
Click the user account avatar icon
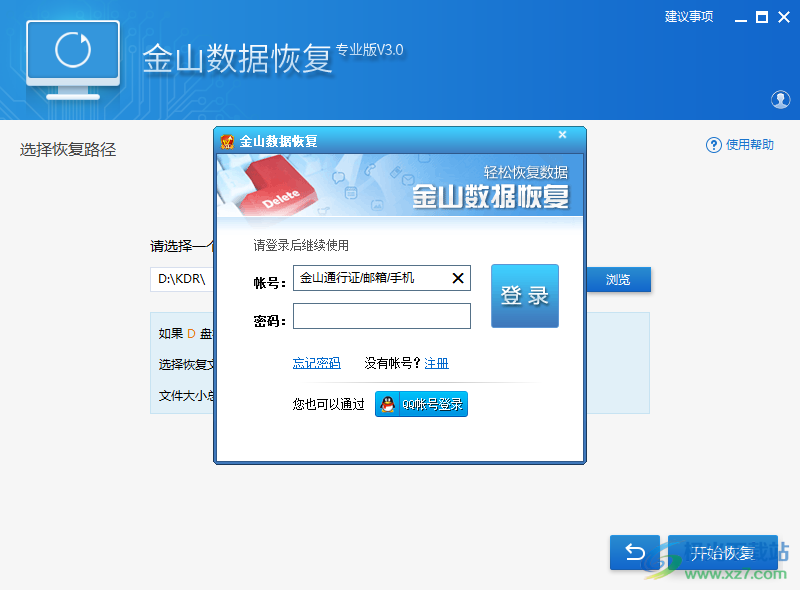click(780, 100)
